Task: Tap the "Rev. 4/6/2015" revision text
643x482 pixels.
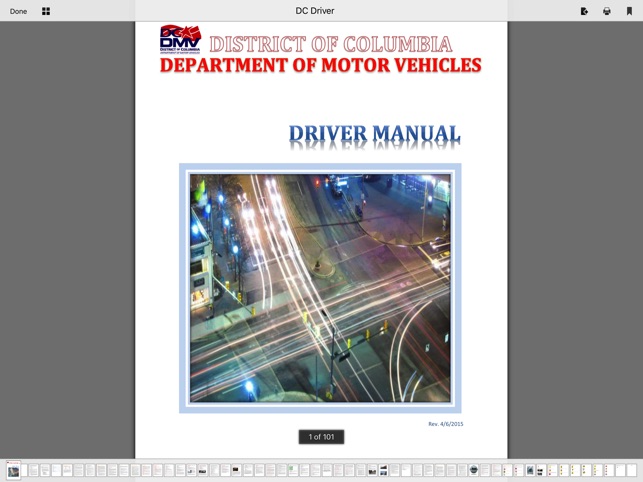Action: pyautogui.click(x=445, y=424)
